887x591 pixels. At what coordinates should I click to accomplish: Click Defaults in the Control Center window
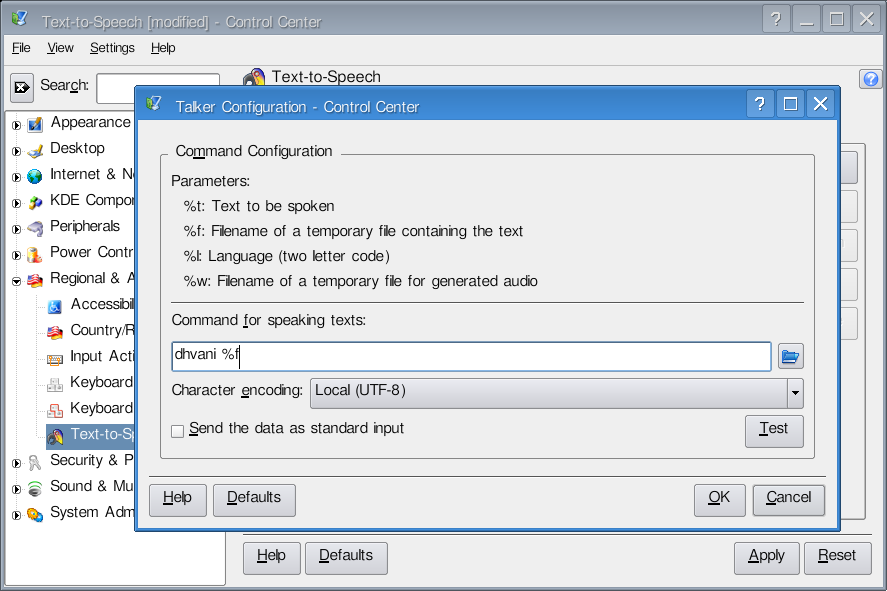pos(346,558)
